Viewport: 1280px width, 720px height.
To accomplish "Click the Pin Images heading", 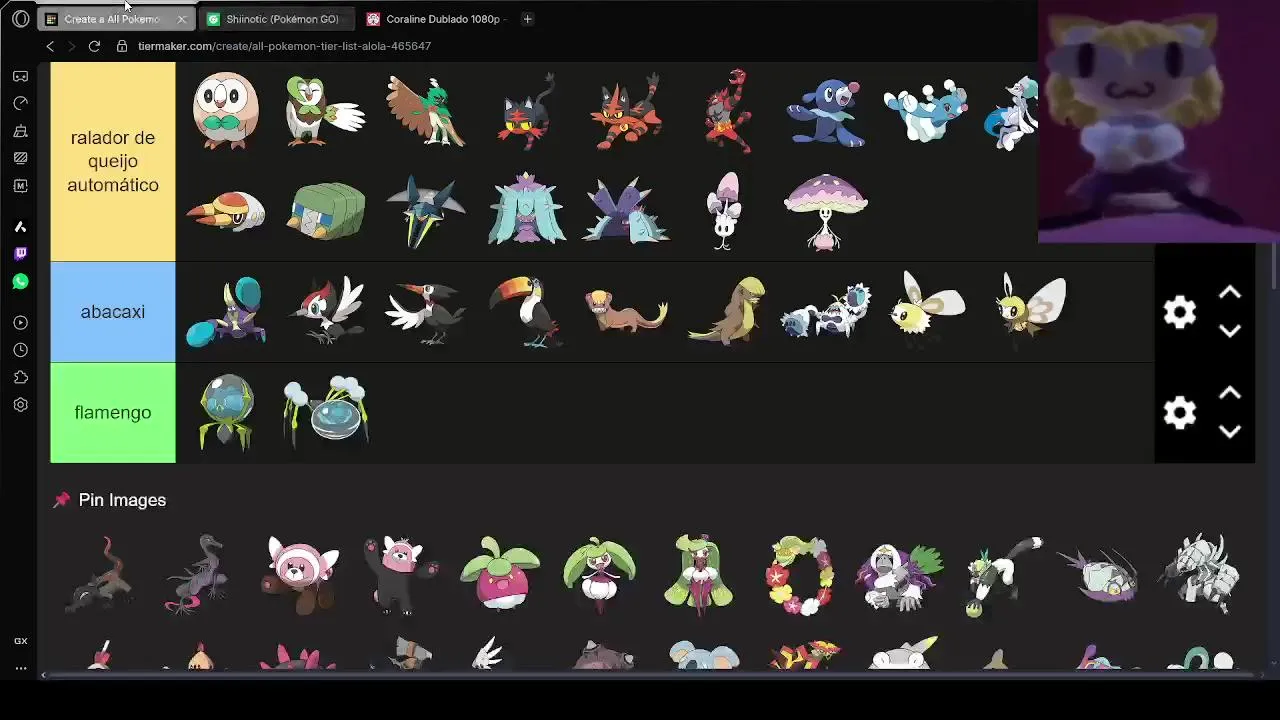I will (x=122, y=500).
